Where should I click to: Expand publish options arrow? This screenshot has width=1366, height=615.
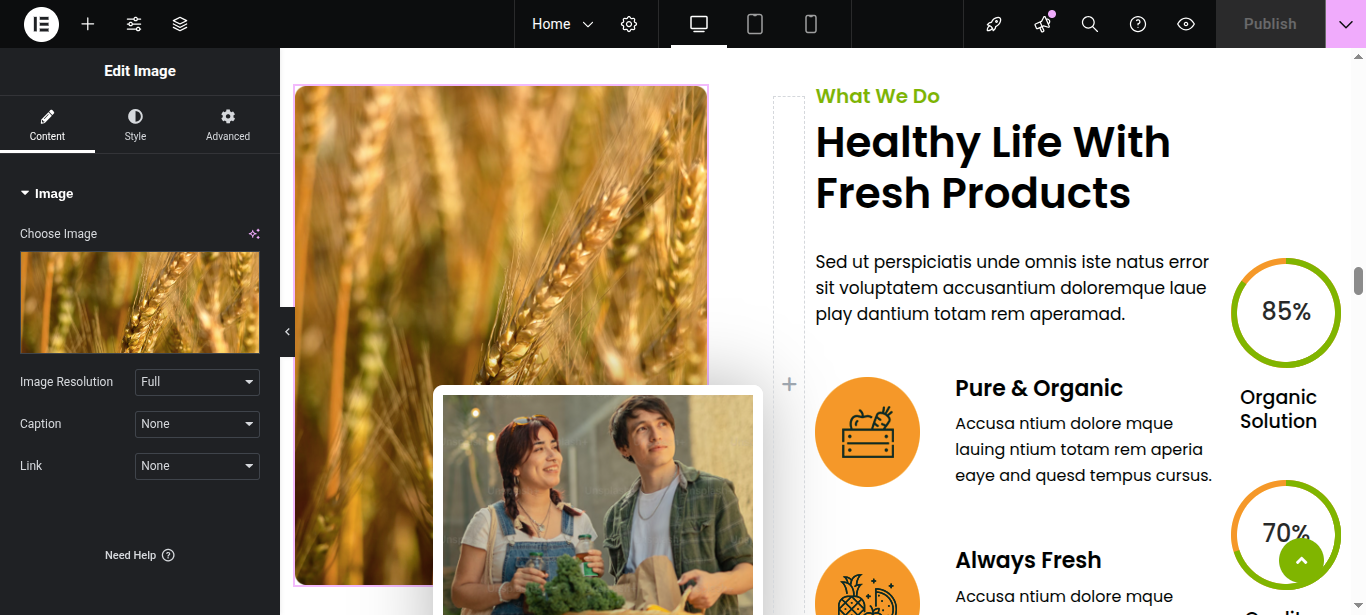(1345, 24)
